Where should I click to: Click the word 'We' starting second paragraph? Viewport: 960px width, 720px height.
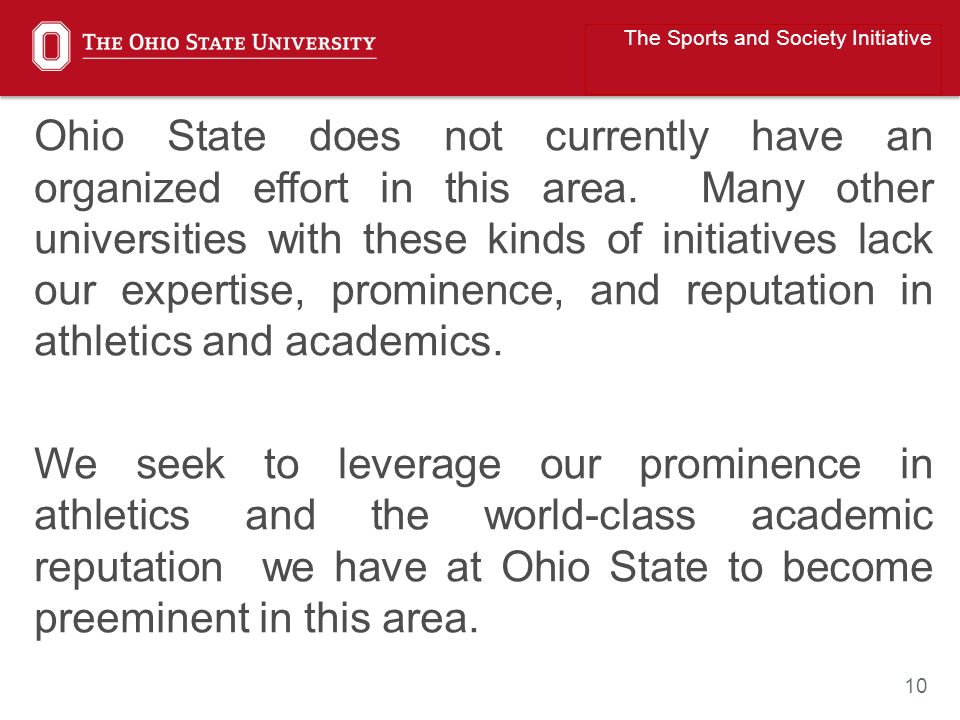coord(66,464)
